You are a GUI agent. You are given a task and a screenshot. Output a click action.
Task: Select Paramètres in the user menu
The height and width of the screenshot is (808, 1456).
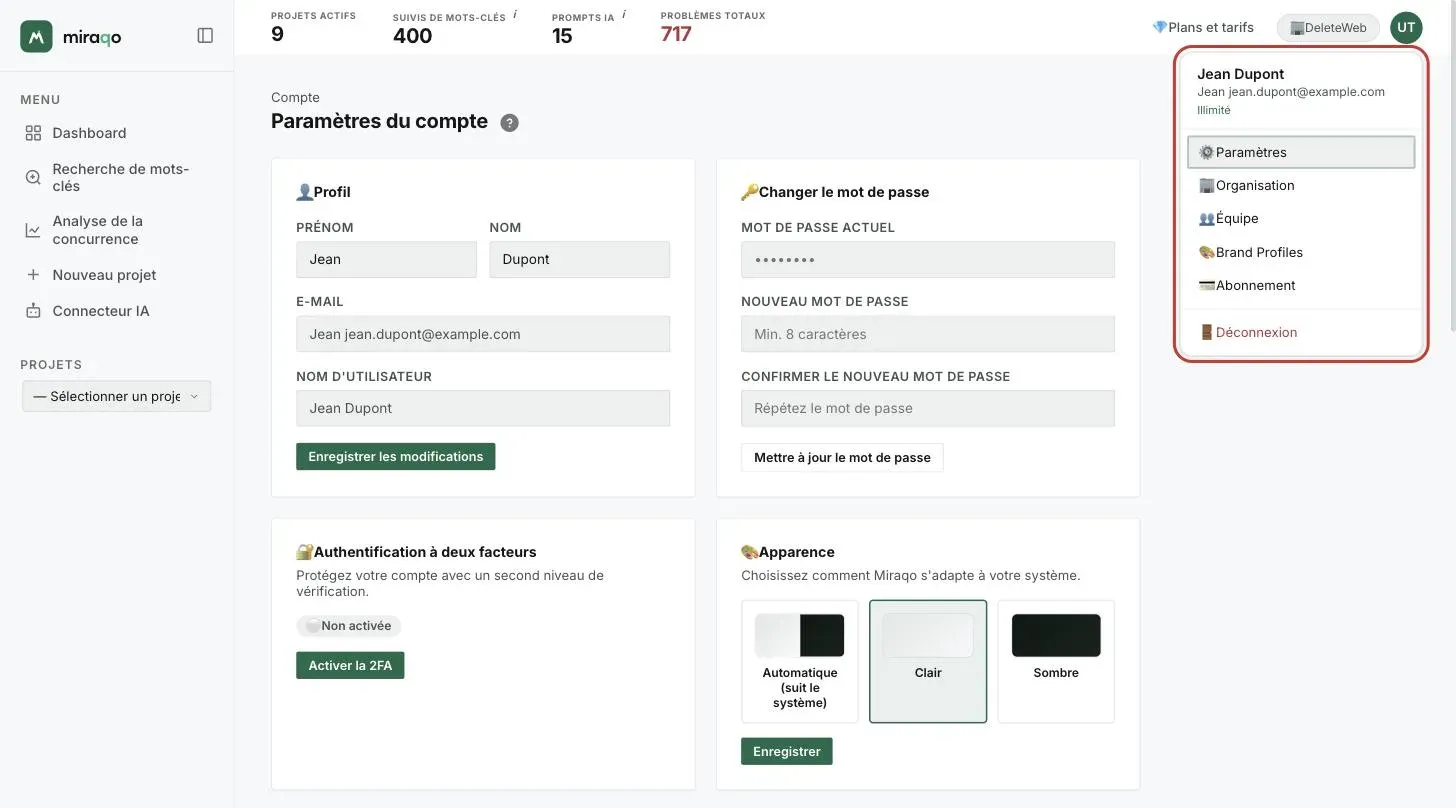(1301, 152)
